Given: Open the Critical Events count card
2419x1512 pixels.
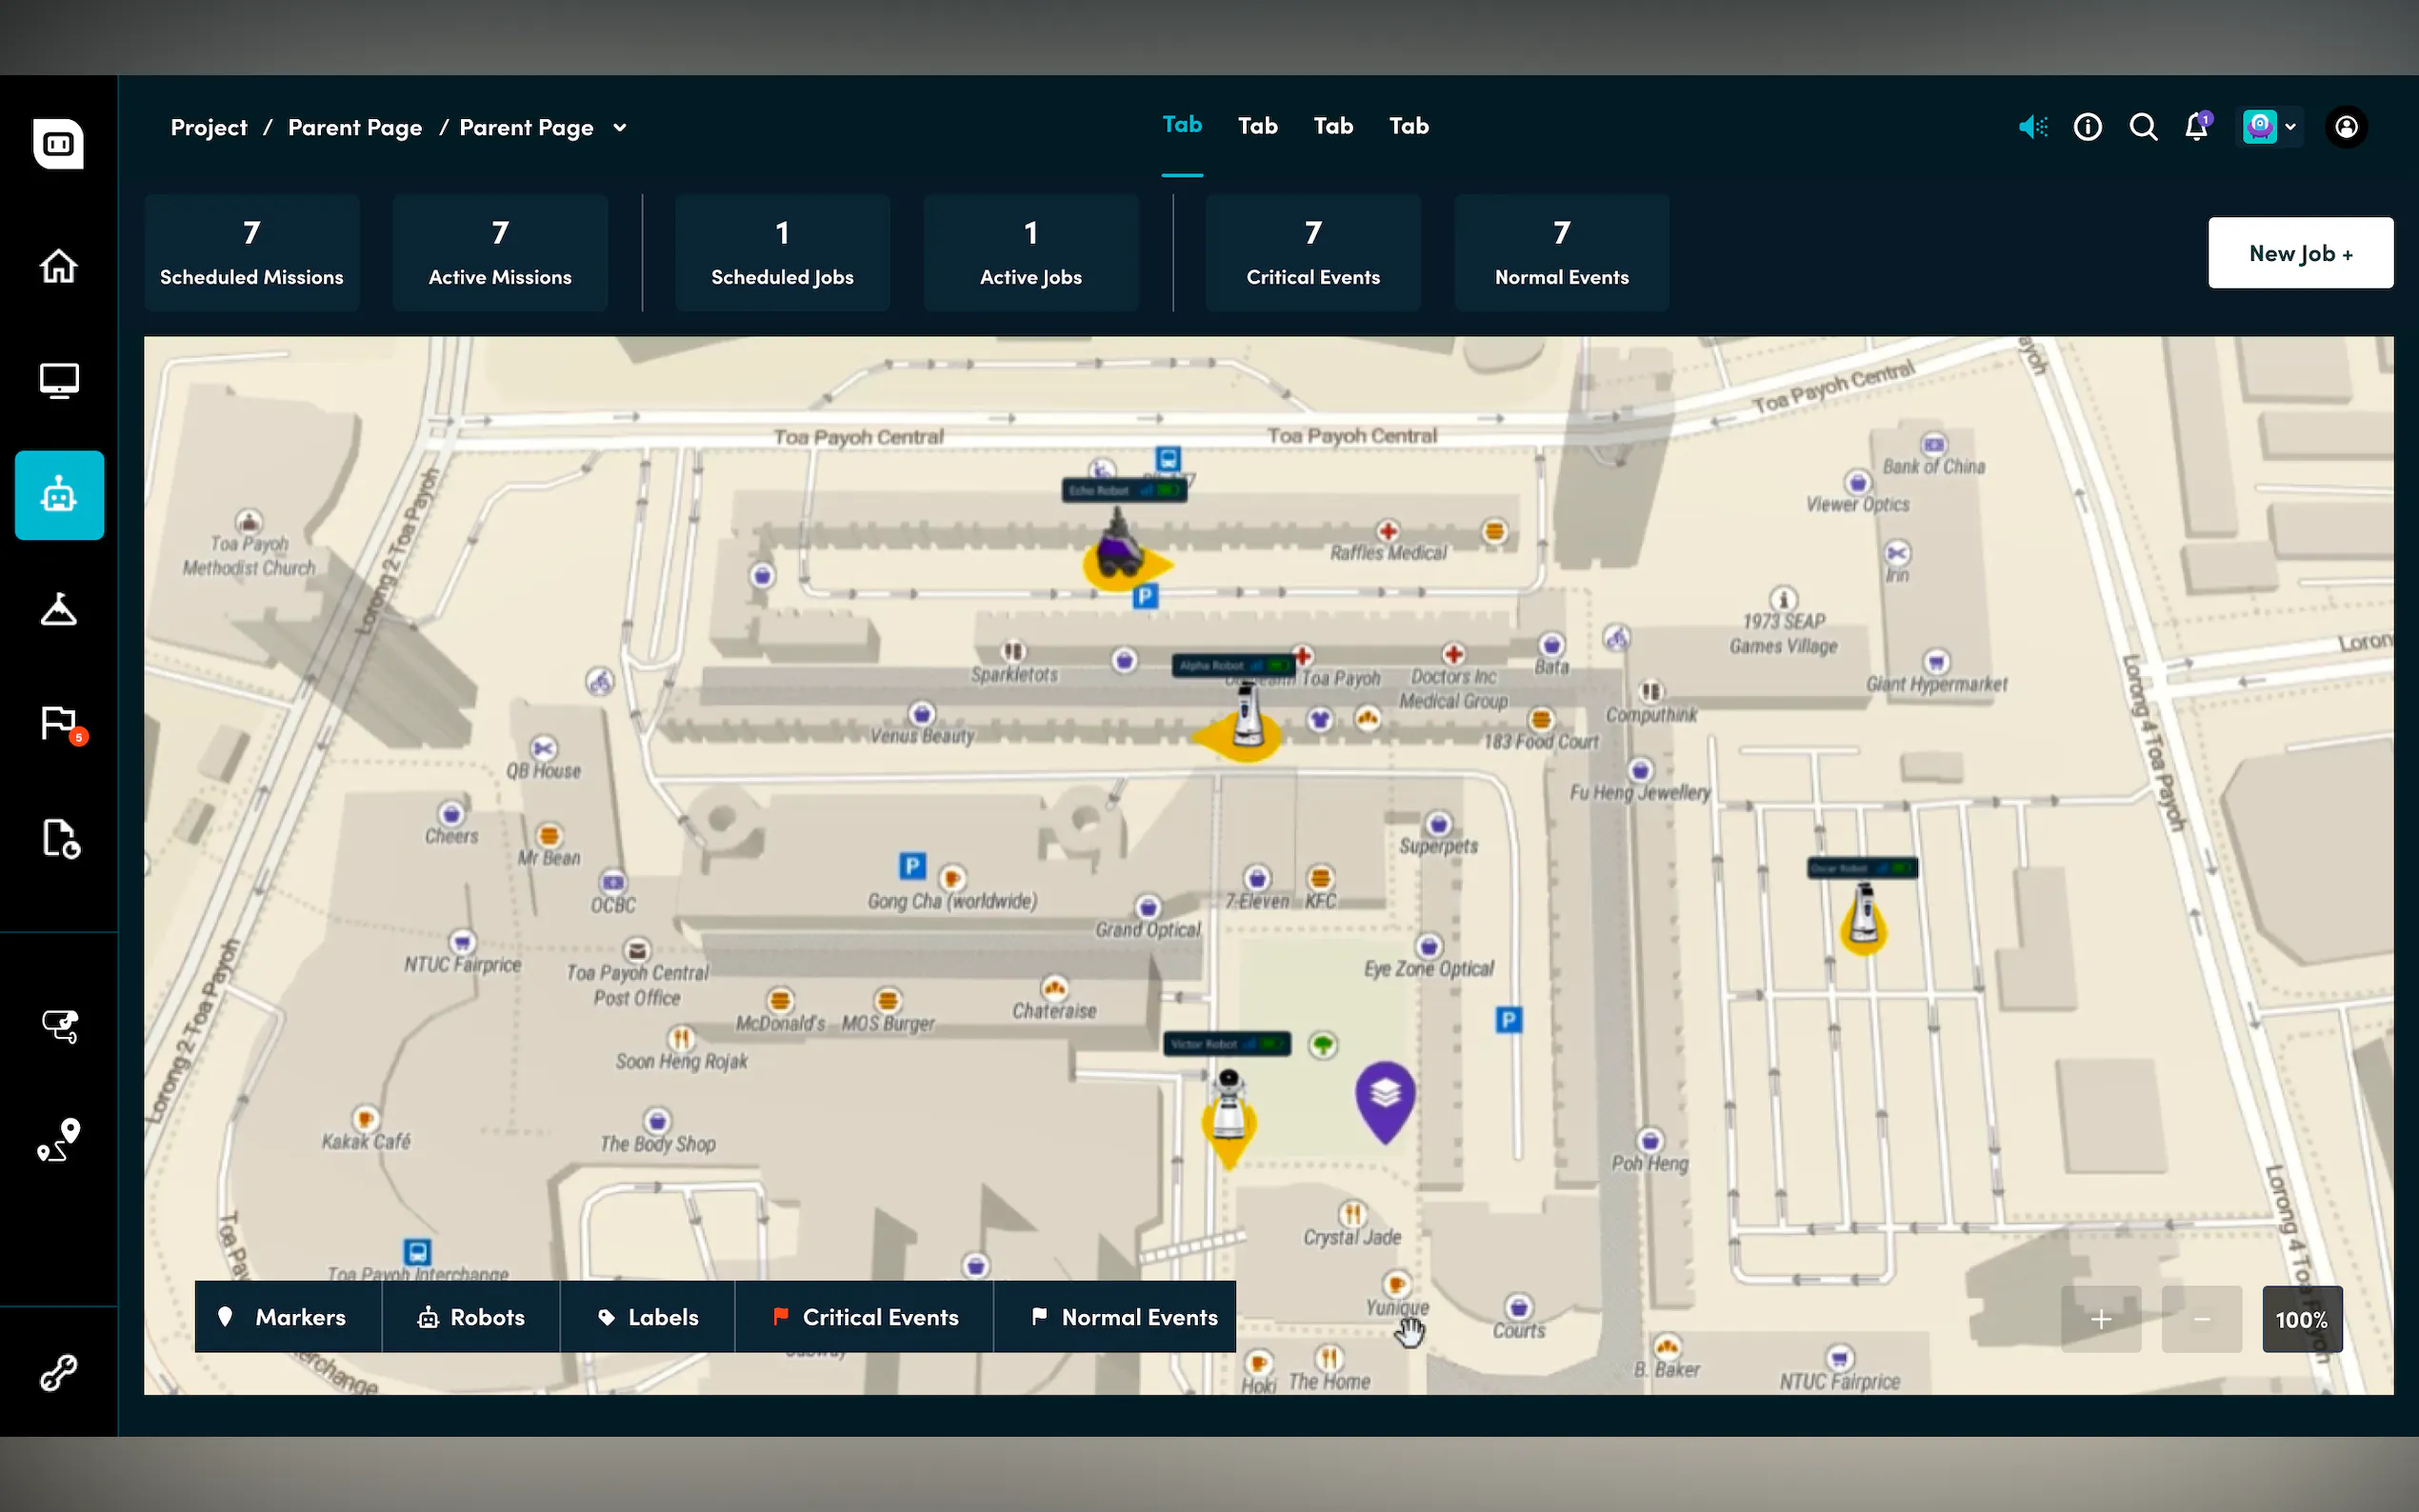Looking at the screenshot, I should 1312,253.
